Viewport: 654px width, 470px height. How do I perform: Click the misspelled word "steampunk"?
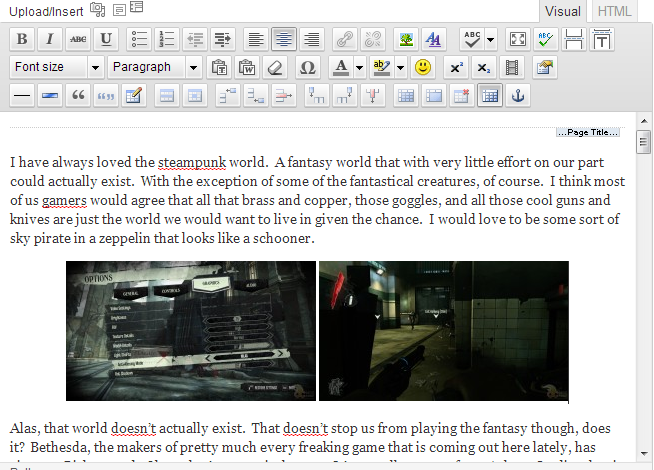[x=192, y=162]
